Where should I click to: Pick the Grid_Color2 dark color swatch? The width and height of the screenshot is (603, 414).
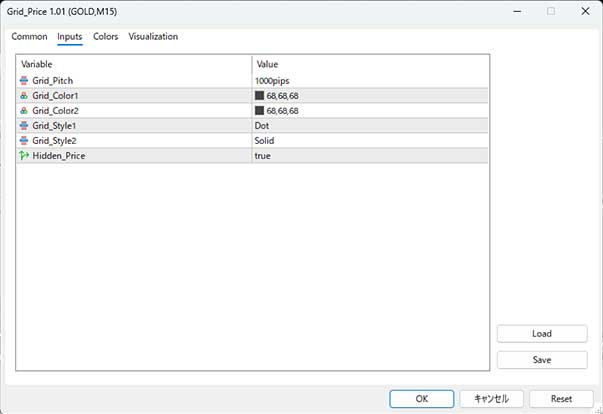click(x=260, y=111)
